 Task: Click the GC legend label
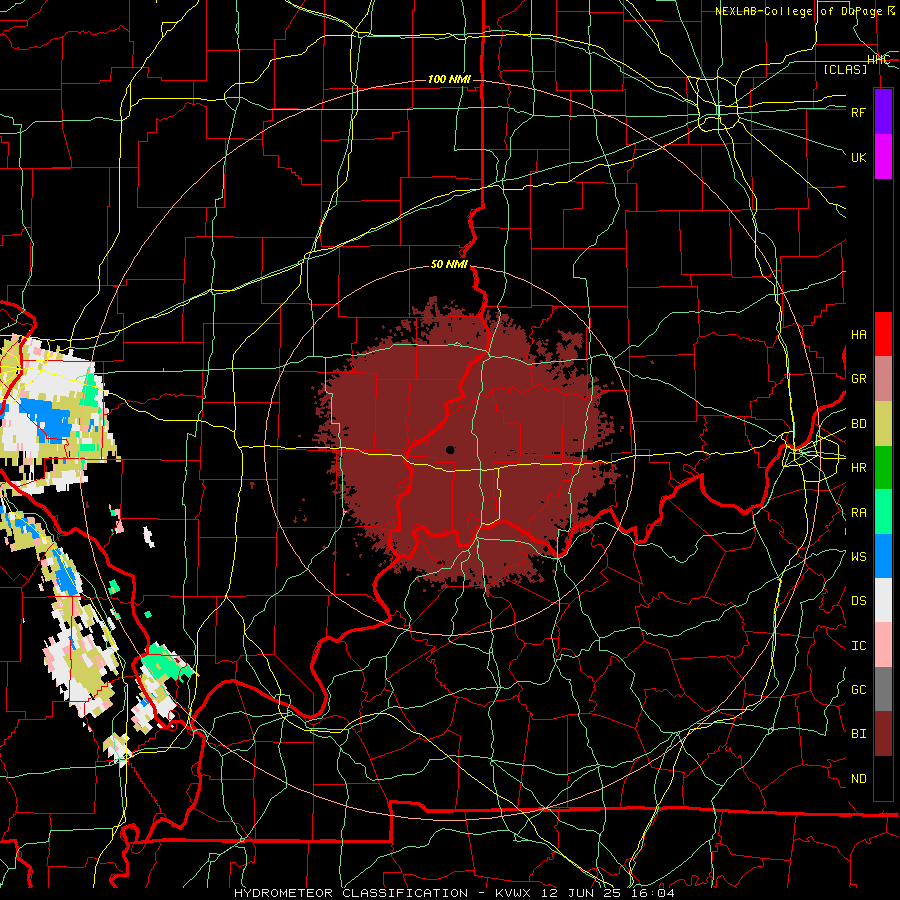click(858, 690)
